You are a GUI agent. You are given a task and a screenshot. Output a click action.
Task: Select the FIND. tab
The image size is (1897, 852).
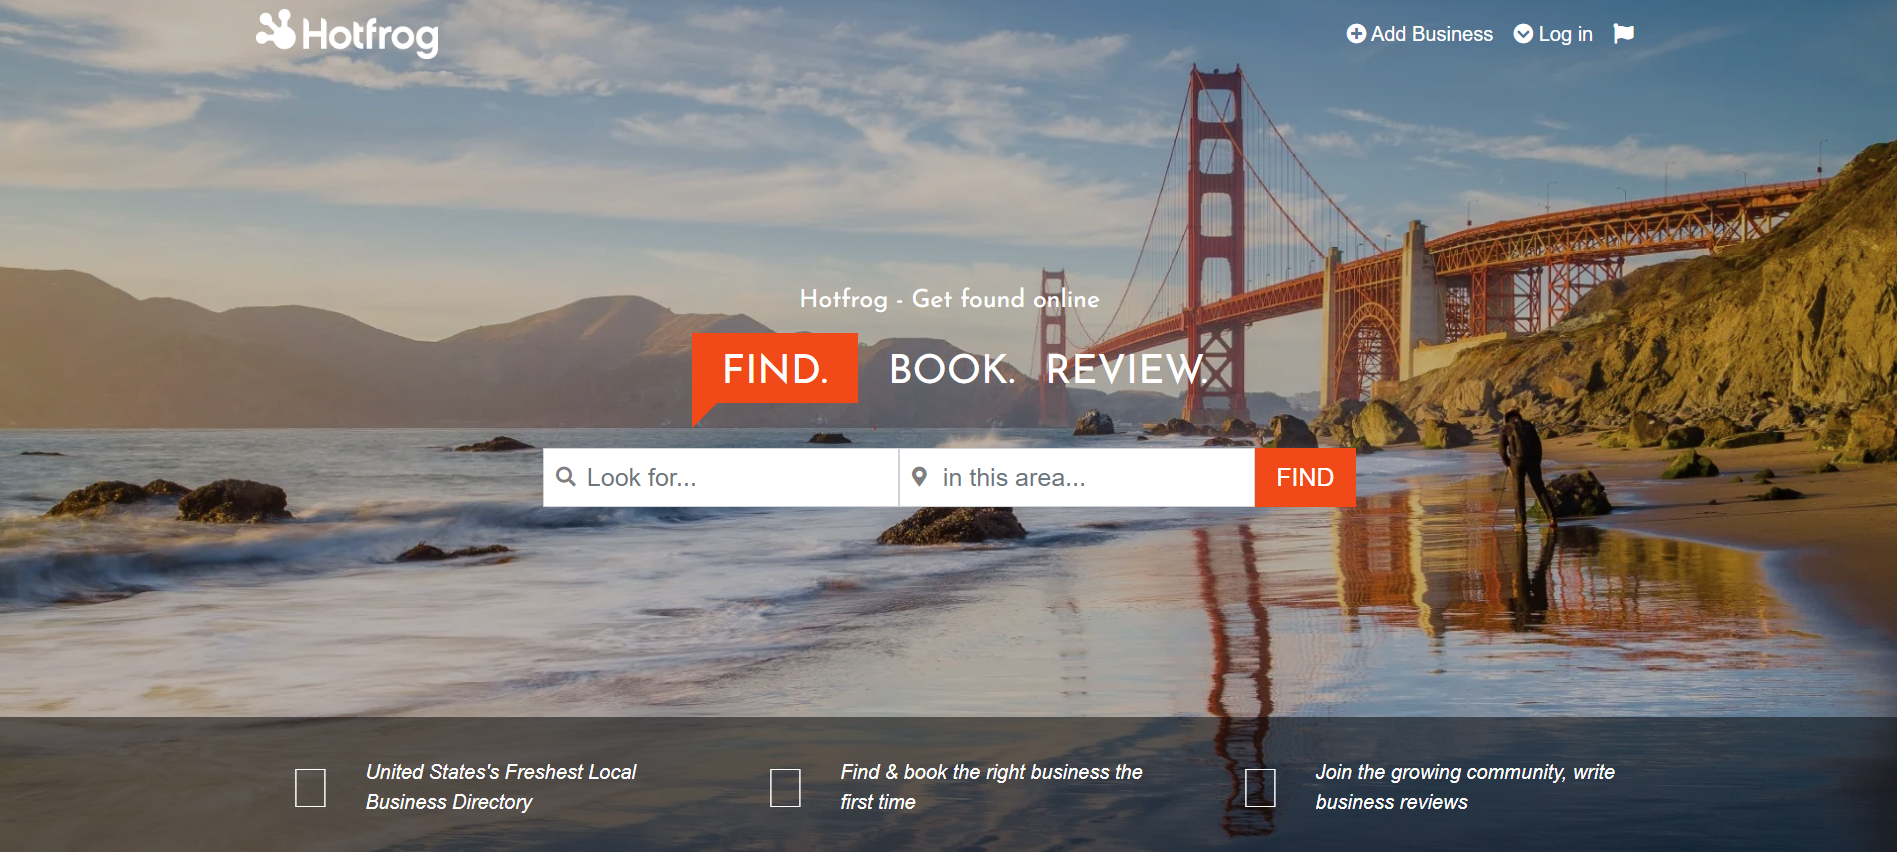pyautogui.click(x=775, y=369)
